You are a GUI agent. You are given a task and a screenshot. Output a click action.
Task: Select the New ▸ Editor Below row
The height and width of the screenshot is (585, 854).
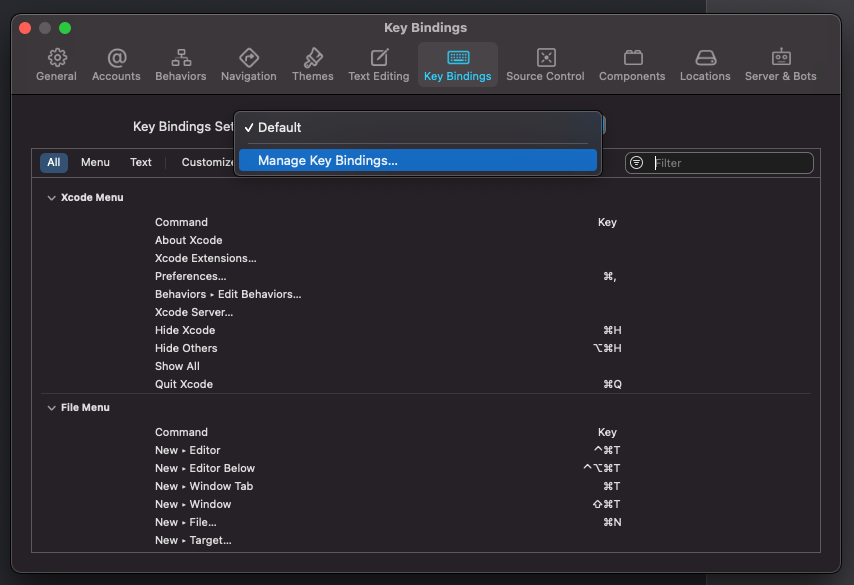pyautogui.click(x=425, y=468)
